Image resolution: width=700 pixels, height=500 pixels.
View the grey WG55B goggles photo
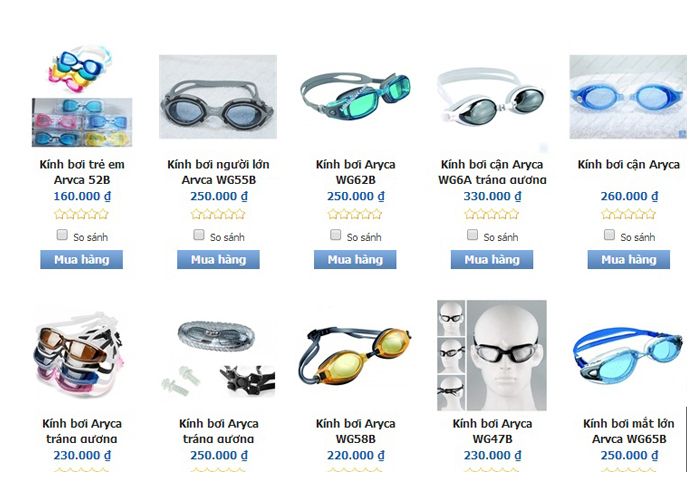(x=218, y=96)
